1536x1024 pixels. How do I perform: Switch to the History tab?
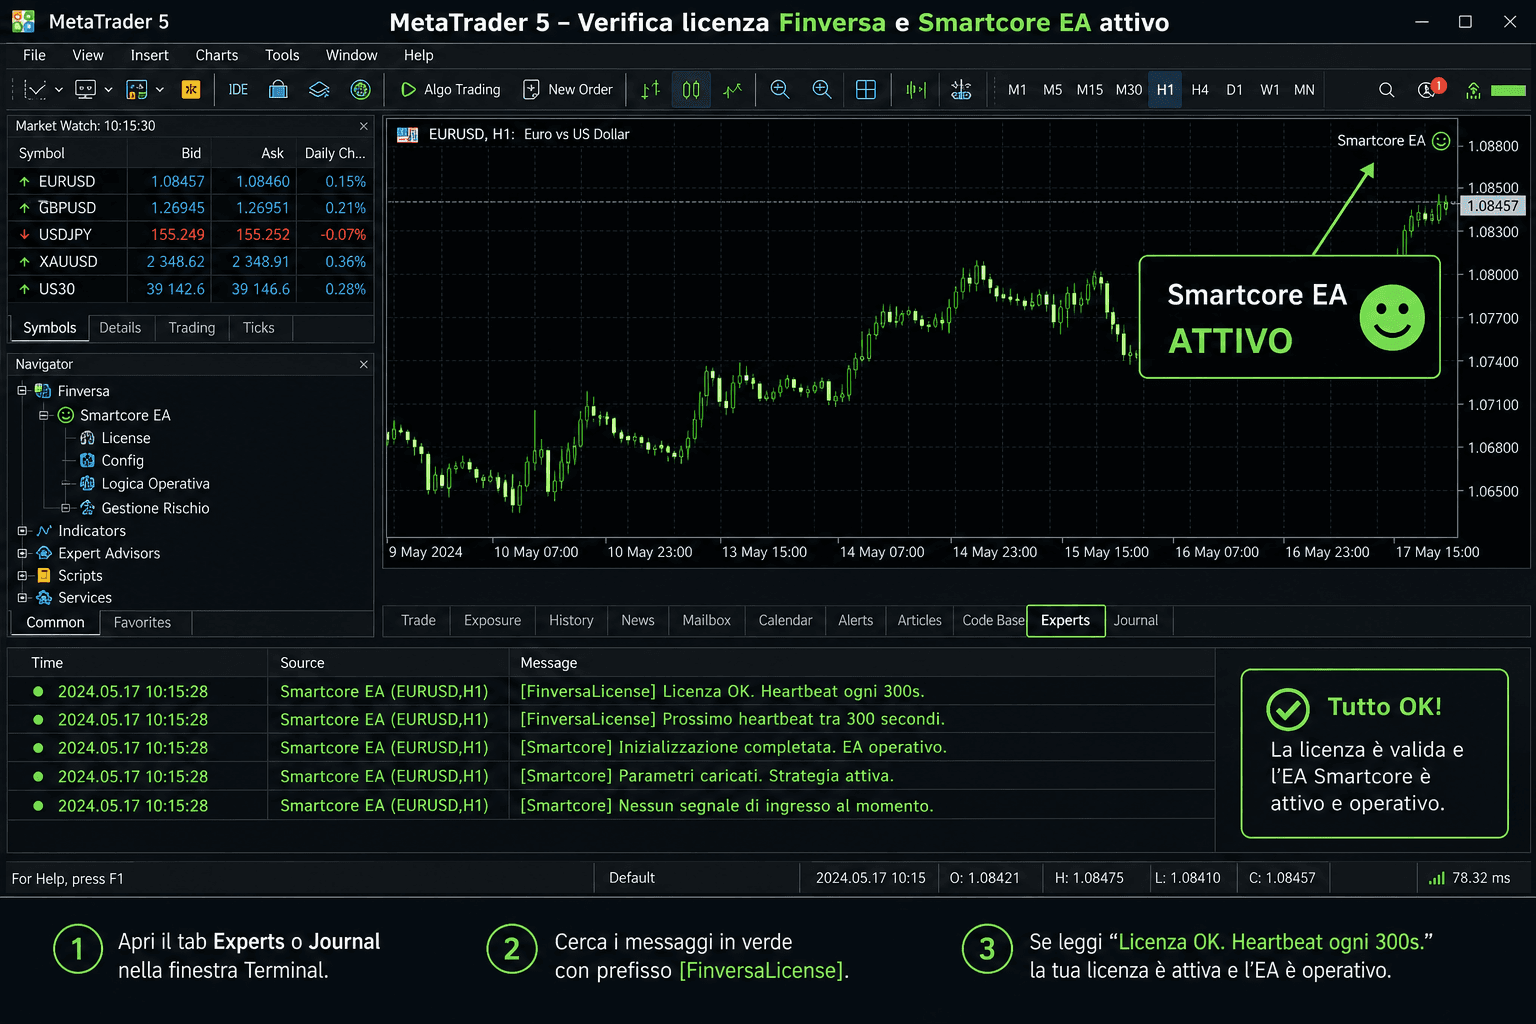click(571, 621)
